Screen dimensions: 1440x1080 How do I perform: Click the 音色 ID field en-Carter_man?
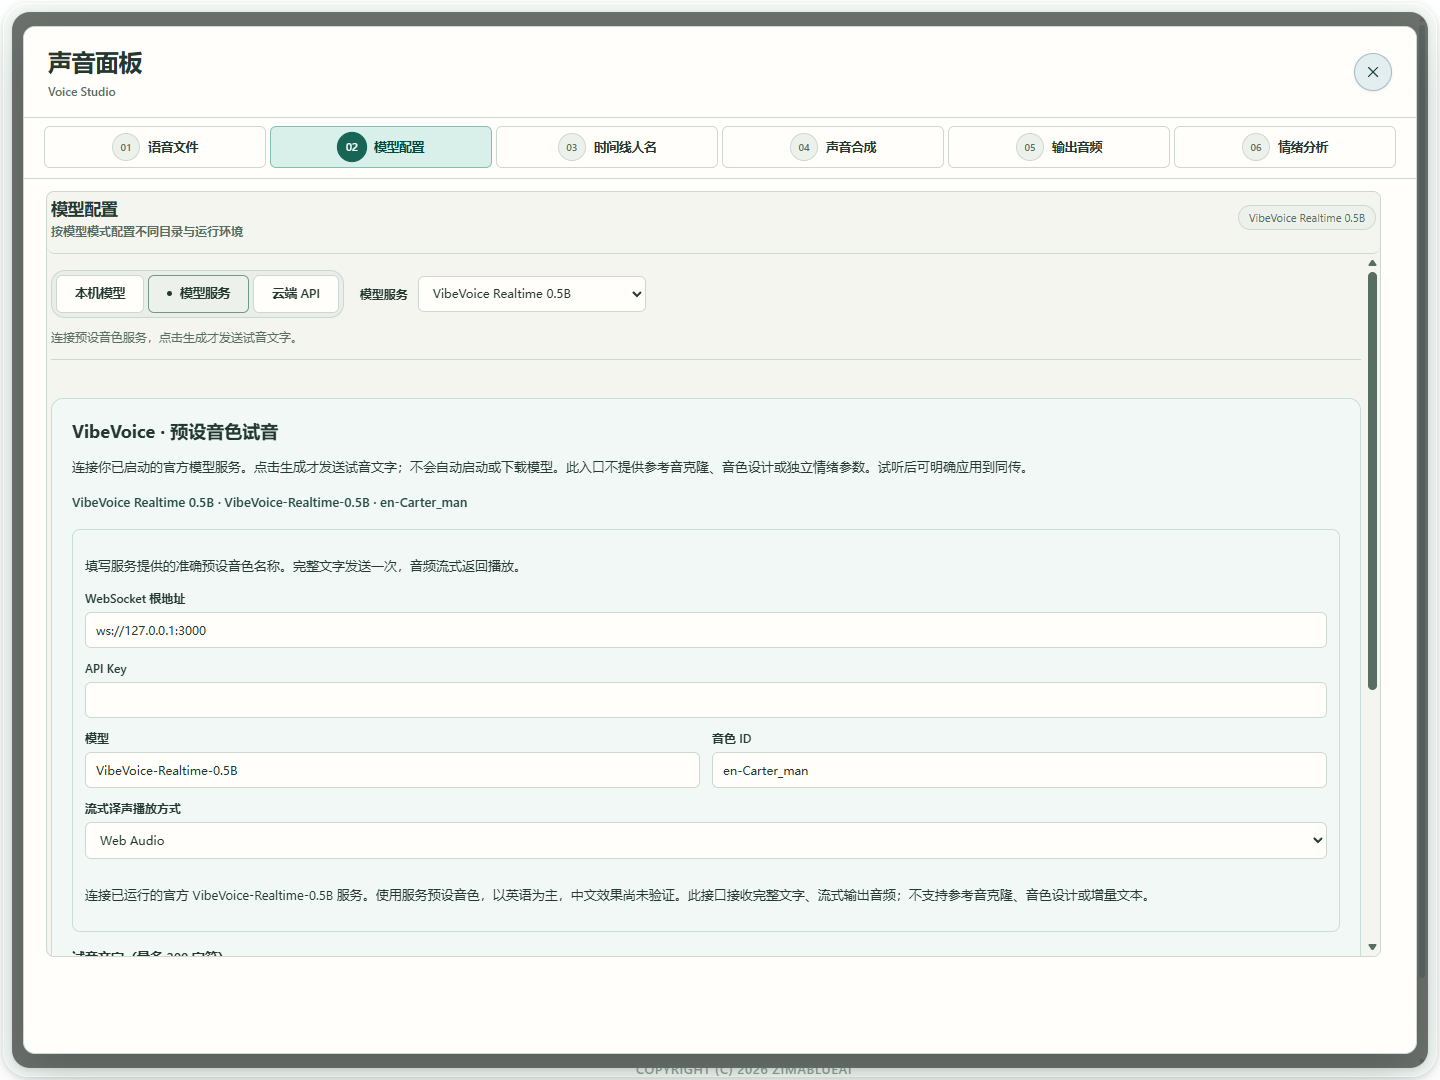click(x=1019, y=771)
